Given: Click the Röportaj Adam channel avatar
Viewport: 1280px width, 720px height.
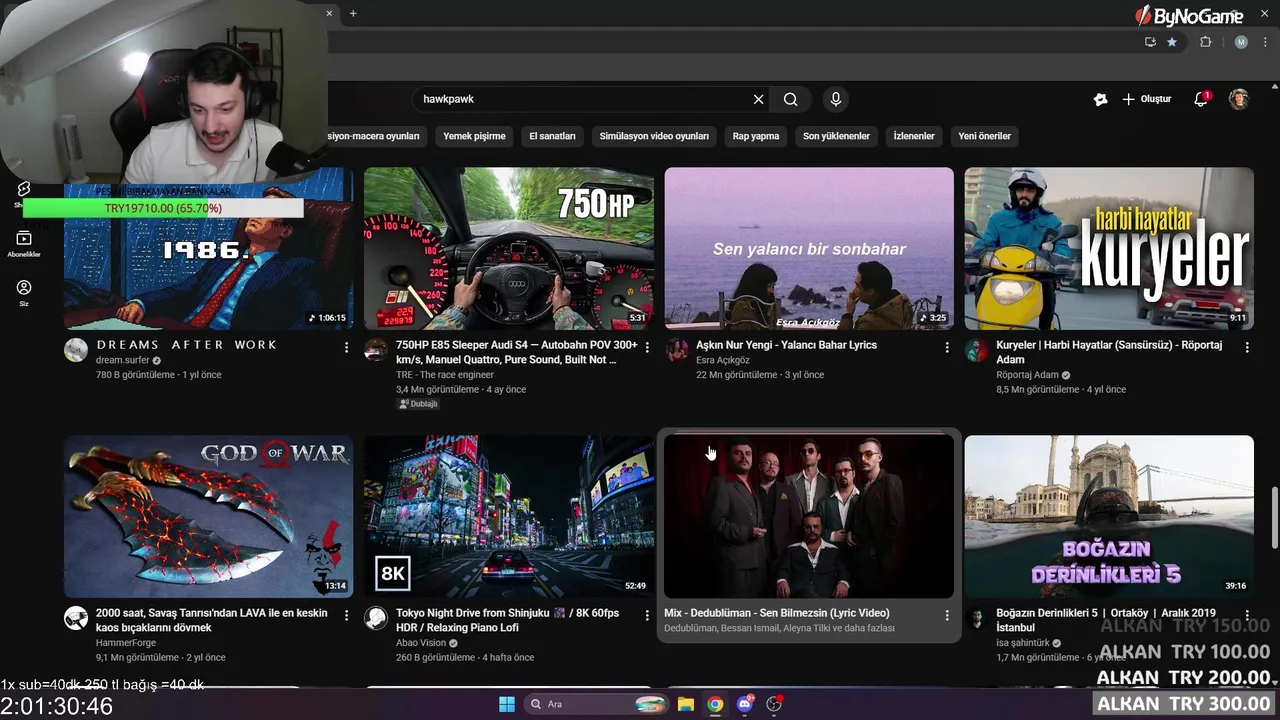Looking at the screenshot, I should pos(976,350).
